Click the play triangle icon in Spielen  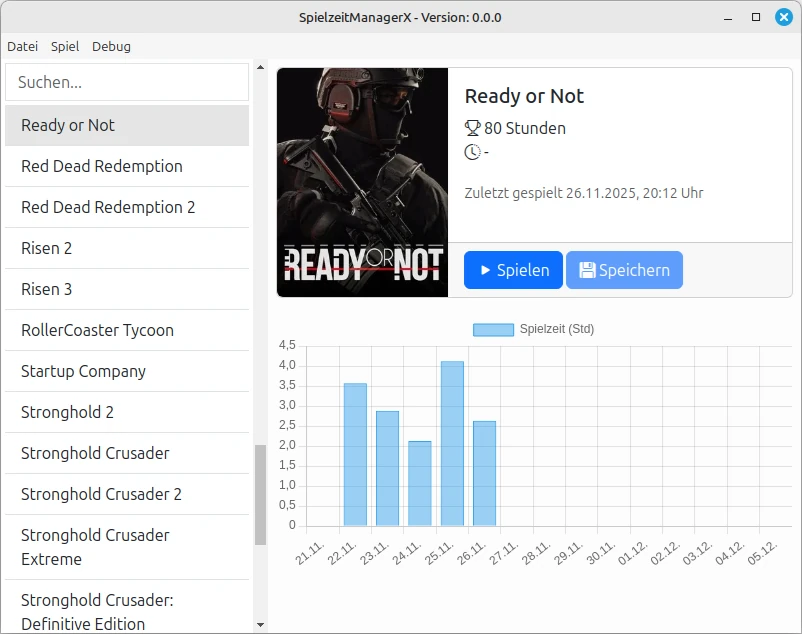pyautogui.click(x=485, y=270)
